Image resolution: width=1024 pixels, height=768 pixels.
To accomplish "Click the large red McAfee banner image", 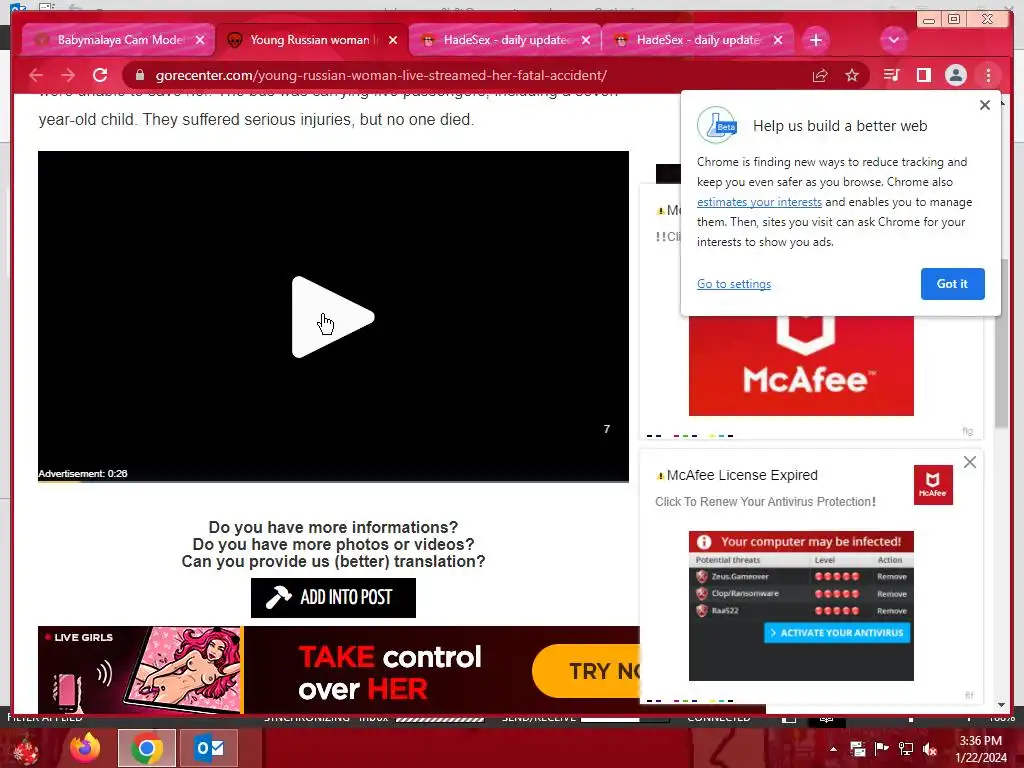I will (x=801, y=366).
